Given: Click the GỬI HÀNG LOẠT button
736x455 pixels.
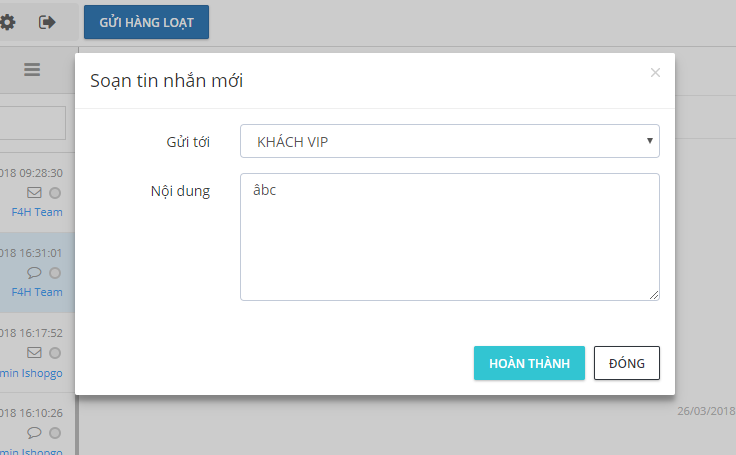Looking at the screenshot, I should click(x=146, y=21).
